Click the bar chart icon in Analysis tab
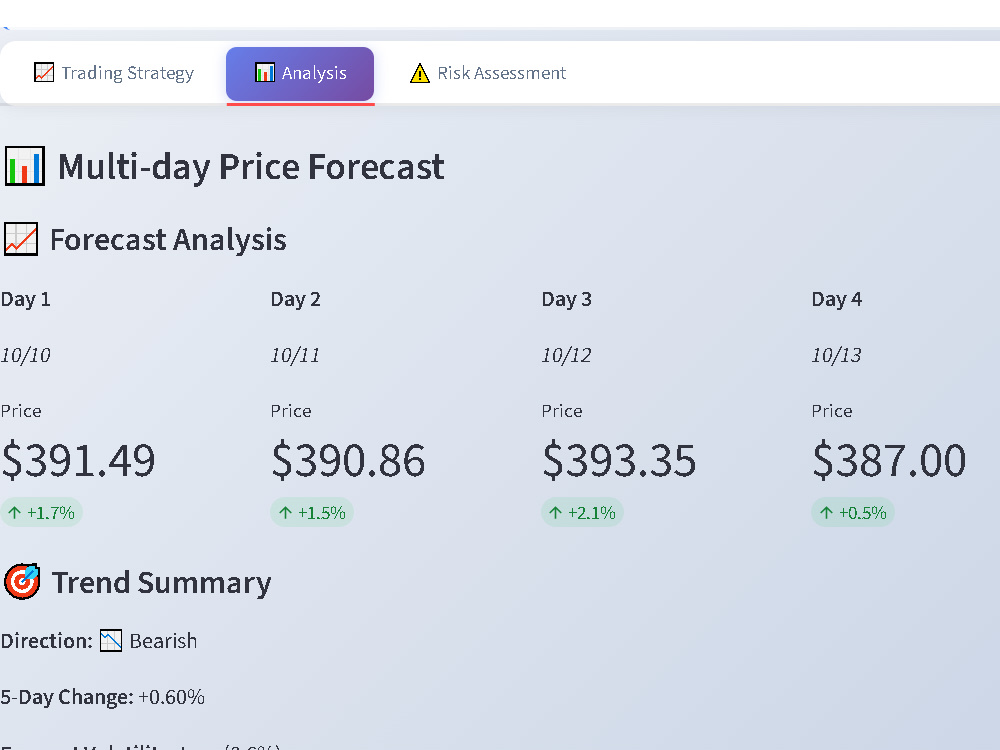Viewport: 1000px width, 750px height. coord(265,73)
